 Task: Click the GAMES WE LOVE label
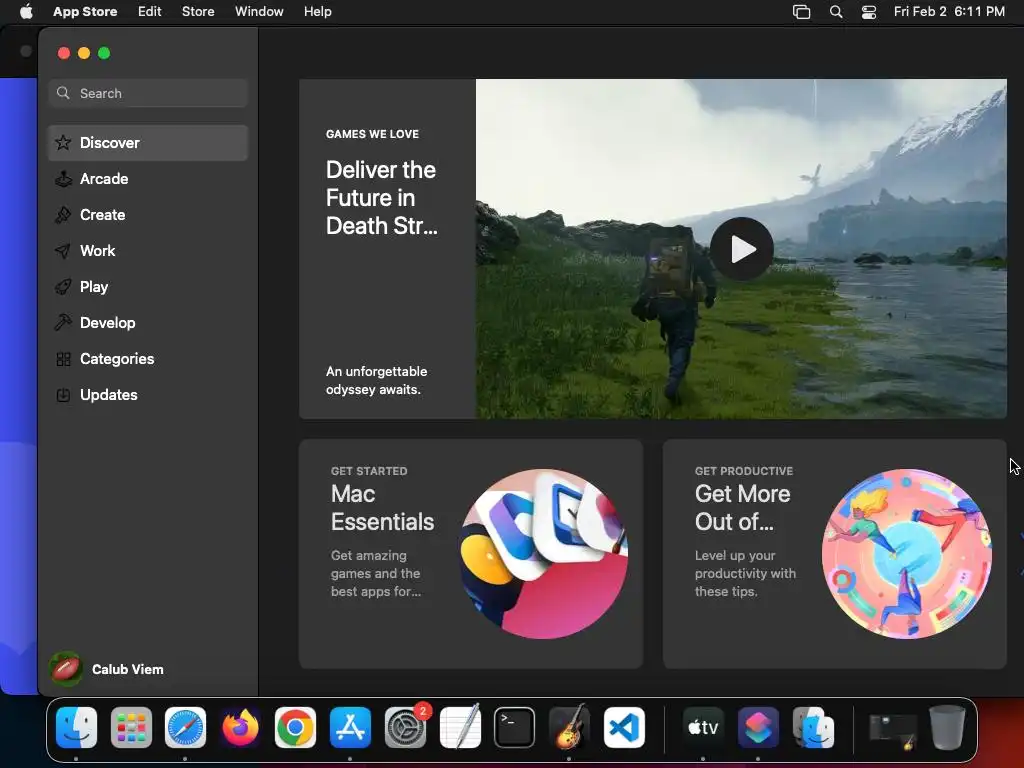pos(372,134)
